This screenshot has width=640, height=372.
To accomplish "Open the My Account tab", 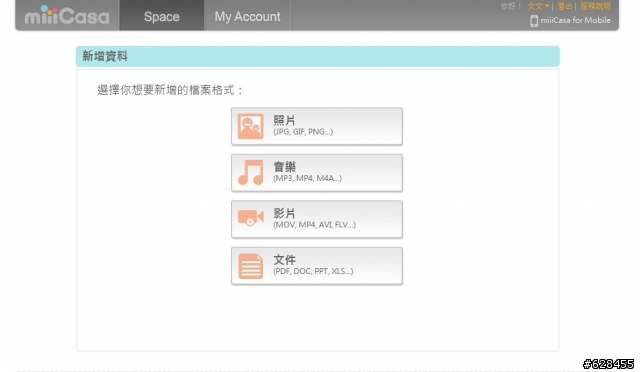I will [247, 16].
